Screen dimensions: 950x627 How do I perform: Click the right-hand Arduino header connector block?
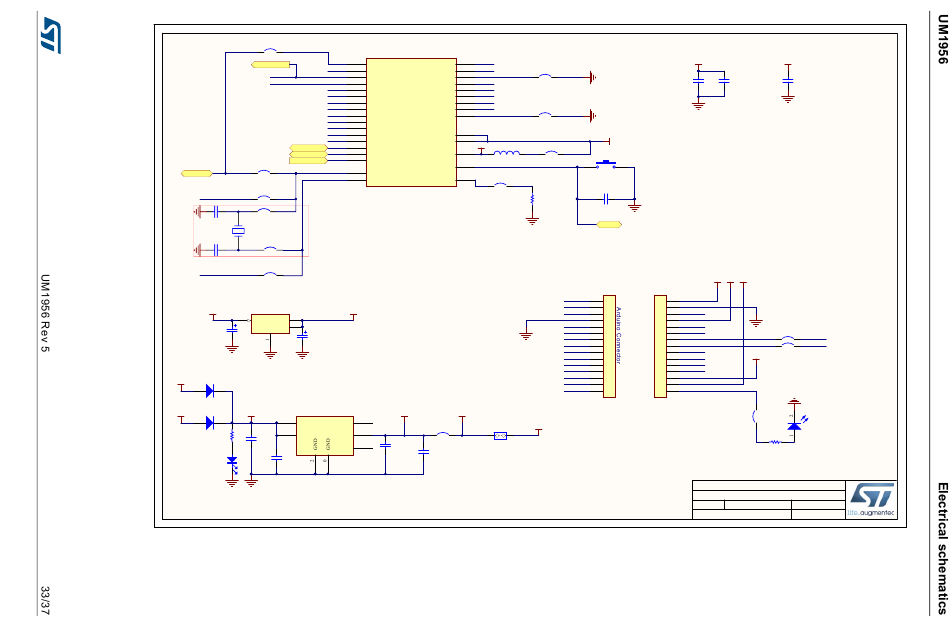tap(660, 347)
